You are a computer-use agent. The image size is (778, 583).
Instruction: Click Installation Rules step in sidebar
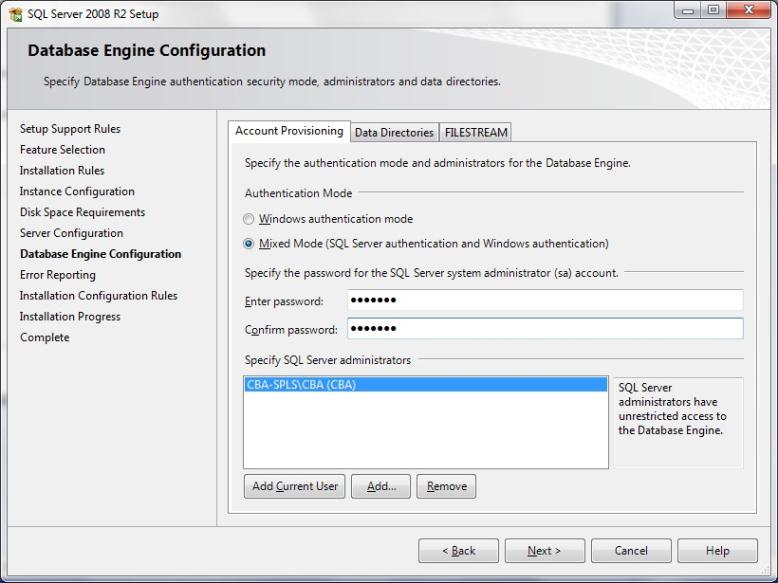62,171
